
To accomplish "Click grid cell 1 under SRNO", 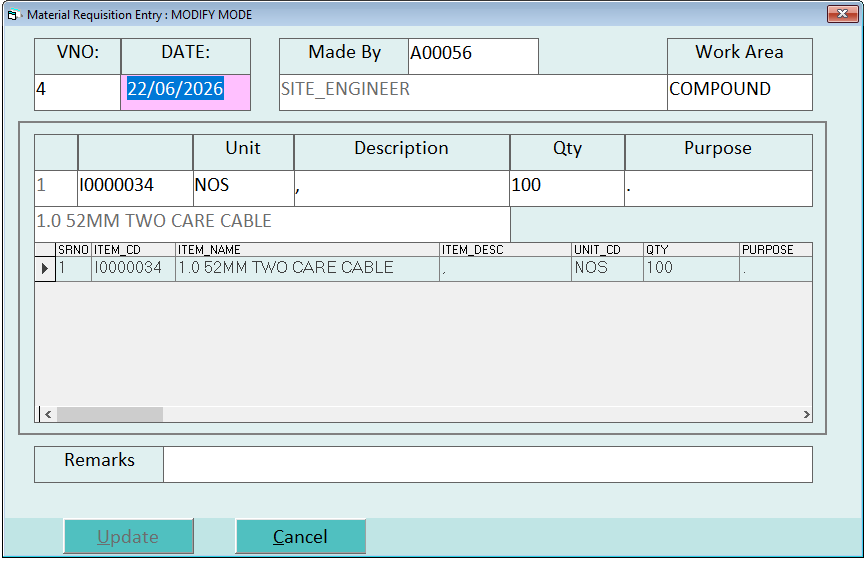I will pos(73,269).
